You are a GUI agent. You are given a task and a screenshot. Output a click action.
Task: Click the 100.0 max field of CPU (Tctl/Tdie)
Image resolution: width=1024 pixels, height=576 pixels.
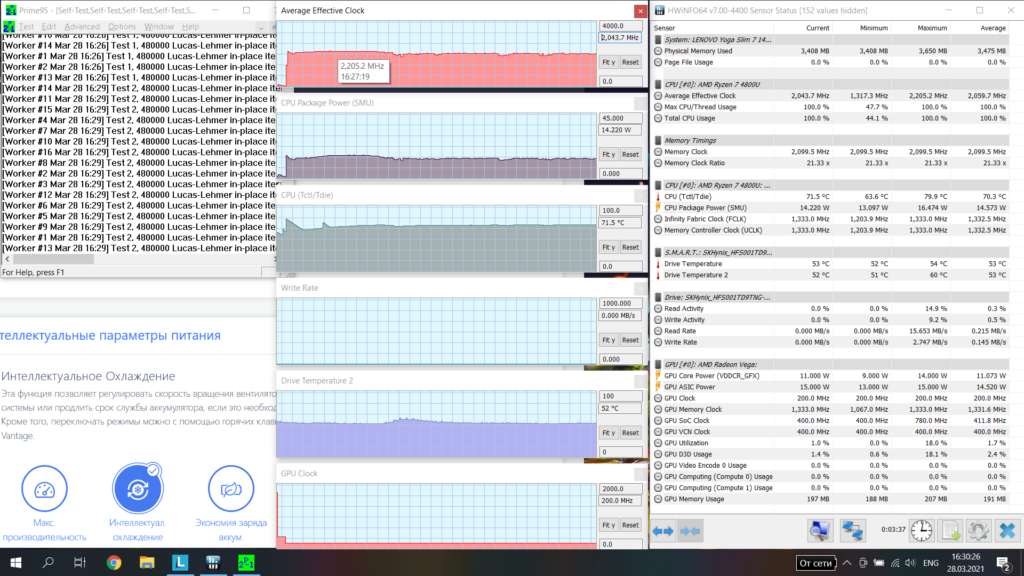coord(620,211)
